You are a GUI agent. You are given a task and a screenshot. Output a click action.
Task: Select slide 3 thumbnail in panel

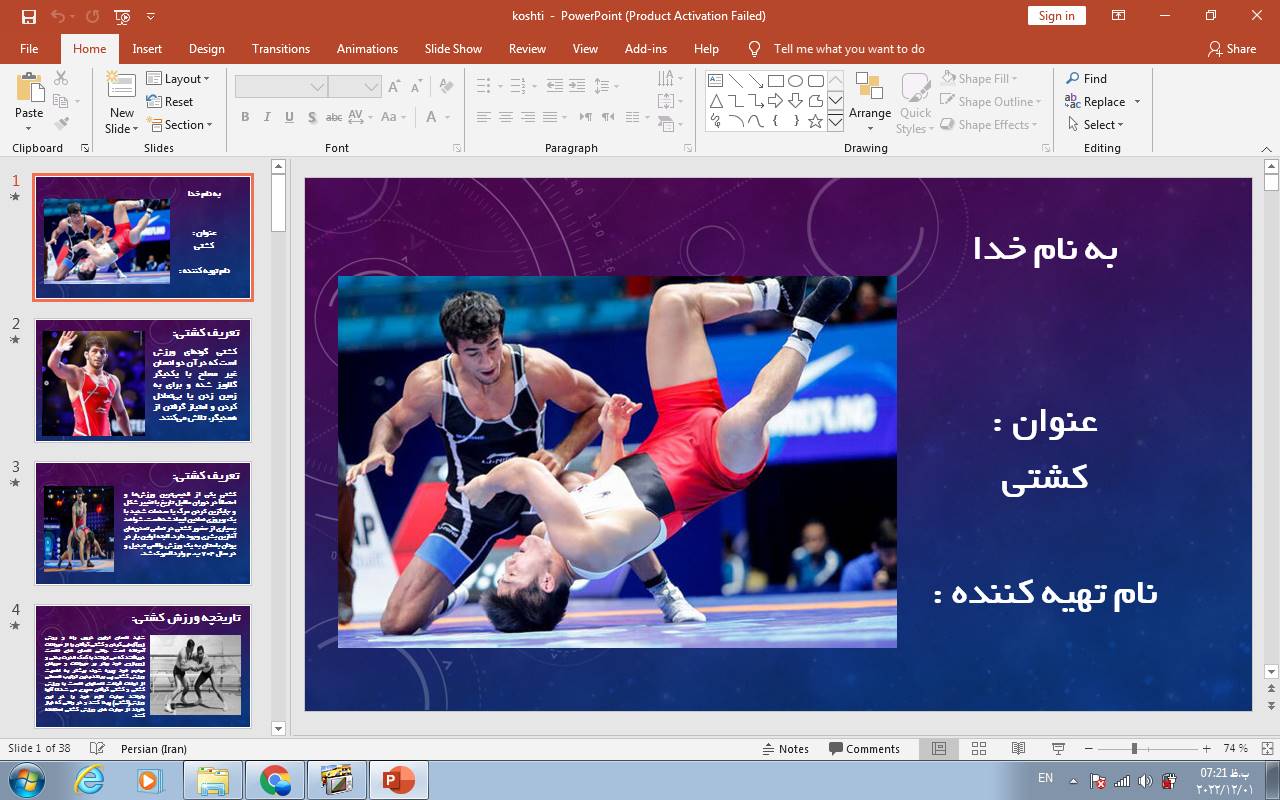[143, 523]
